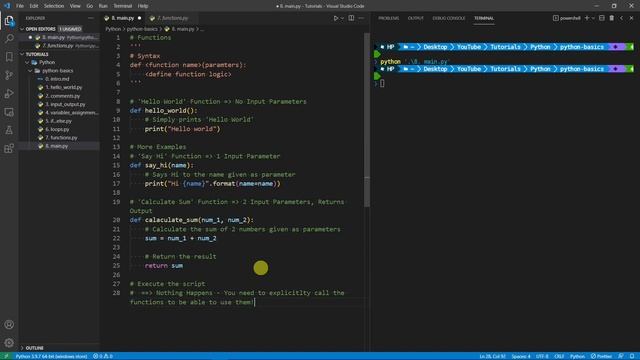Open the Help menu

point(143,6)
